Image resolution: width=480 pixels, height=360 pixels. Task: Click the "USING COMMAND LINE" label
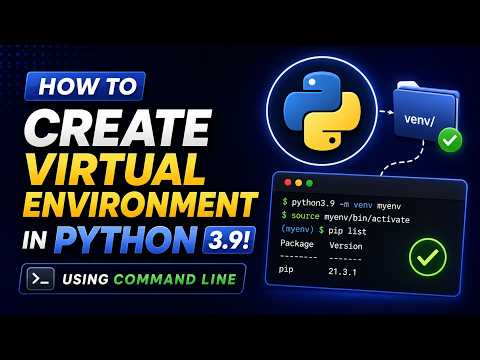pyautogui.click(x=149, y=279)
